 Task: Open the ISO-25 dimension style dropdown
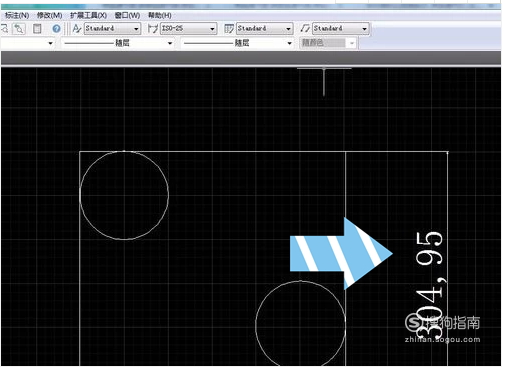[188, 29]
